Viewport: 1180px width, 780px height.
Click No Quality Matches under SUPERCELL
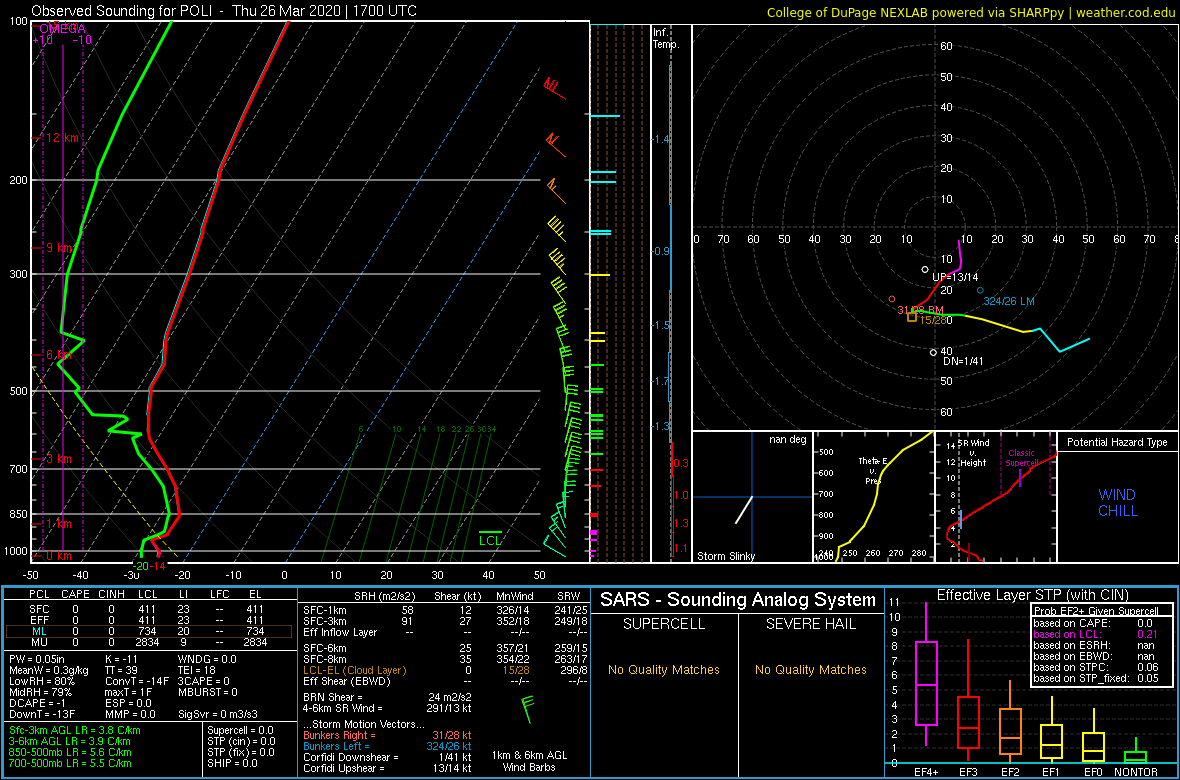click(x=664, y=669)
